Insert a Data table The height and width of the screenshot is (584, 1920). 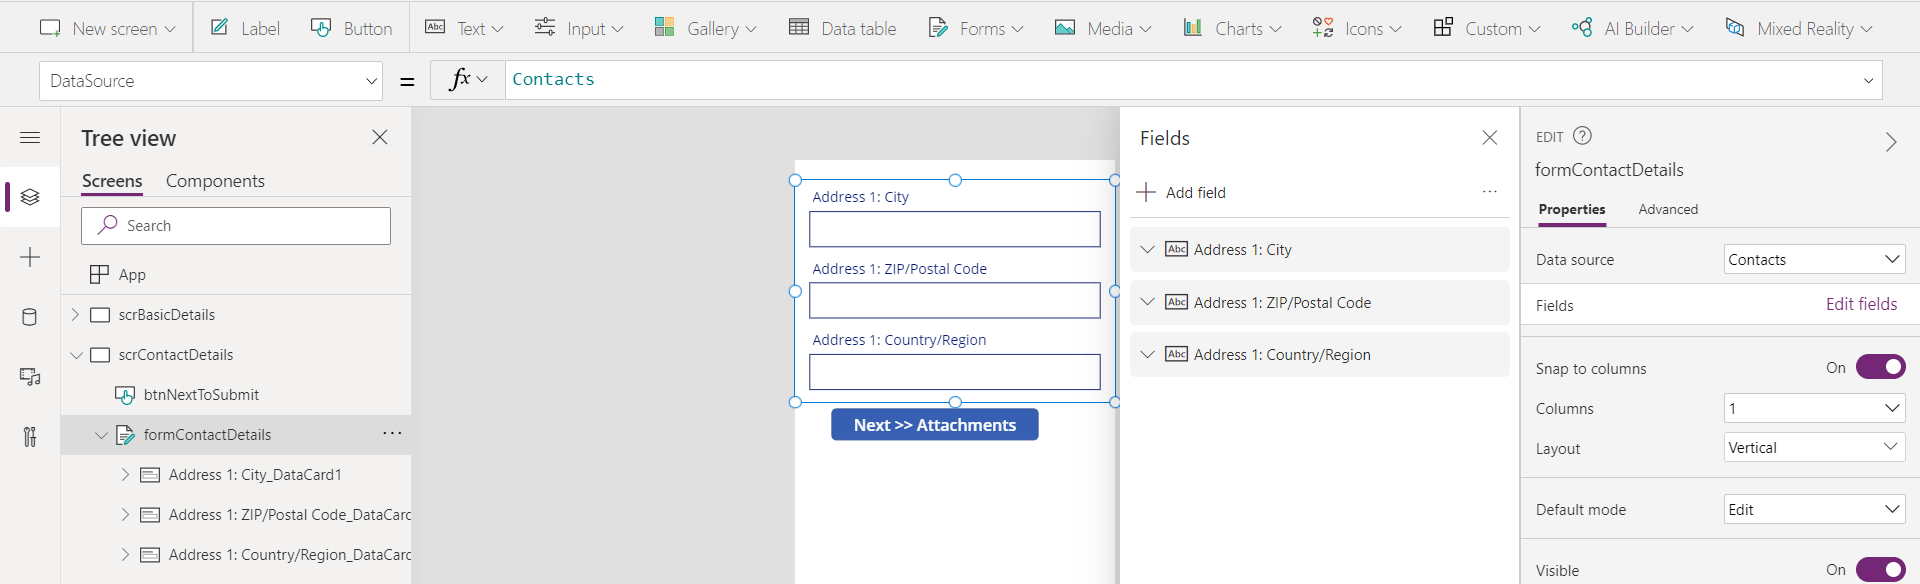842,28
